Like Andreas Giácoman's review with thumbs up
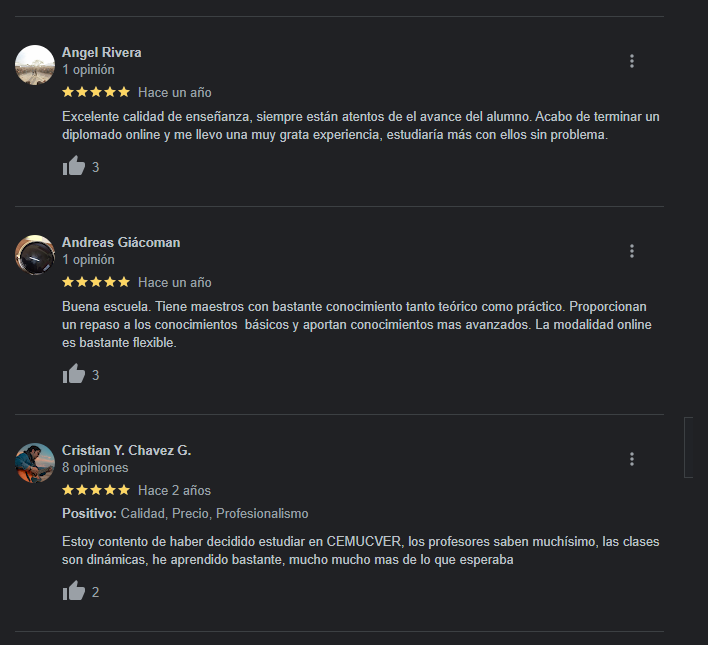Screen dimensions: 708x645 pyautogui.click(x=74, y=374)
